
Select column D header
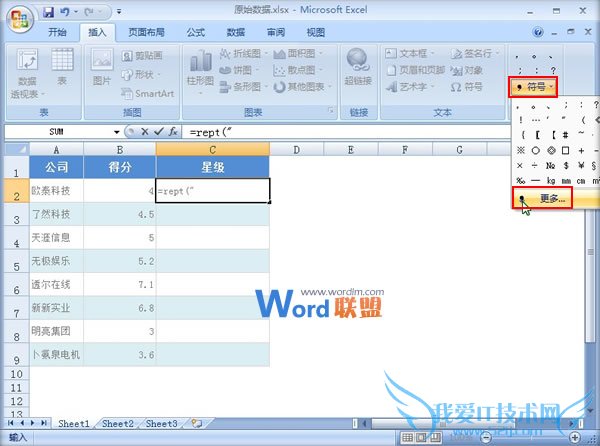pos(297,149)
